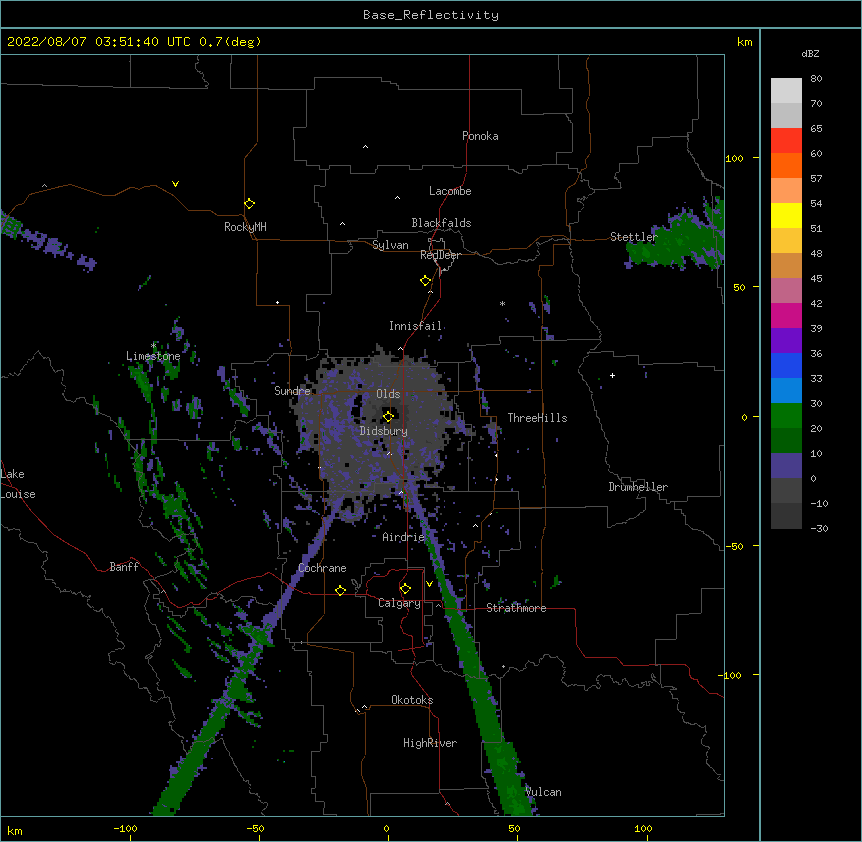Select the Banff label
The image size is (862, 842).
tap(124, 567)
